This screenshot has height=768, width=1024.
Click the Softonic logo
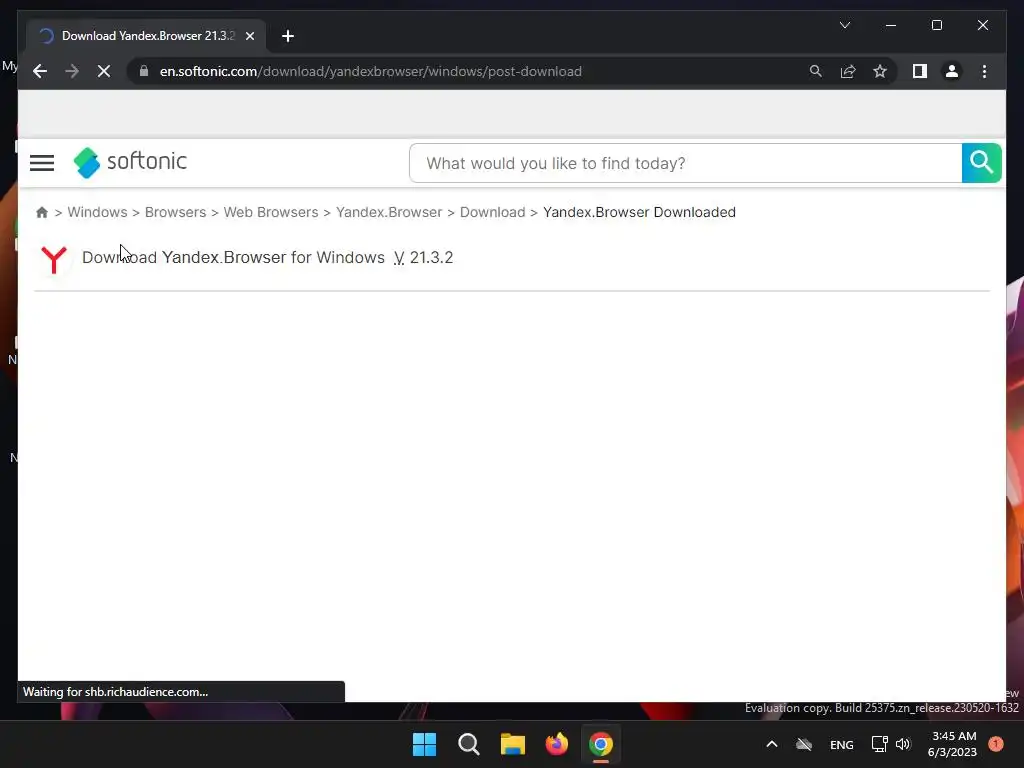(131, 162)
